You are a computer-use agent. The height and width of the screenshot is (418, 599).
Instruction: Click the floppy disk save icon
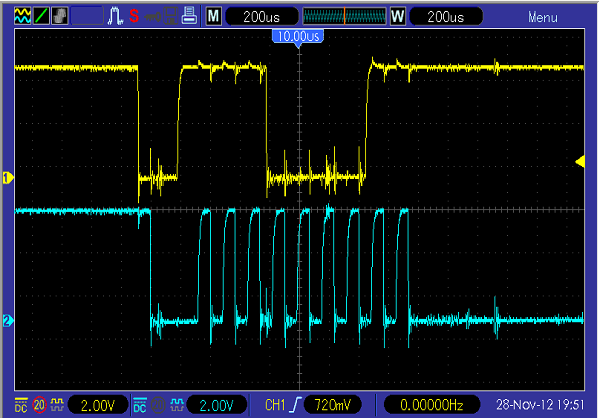[x=170, y=16]
